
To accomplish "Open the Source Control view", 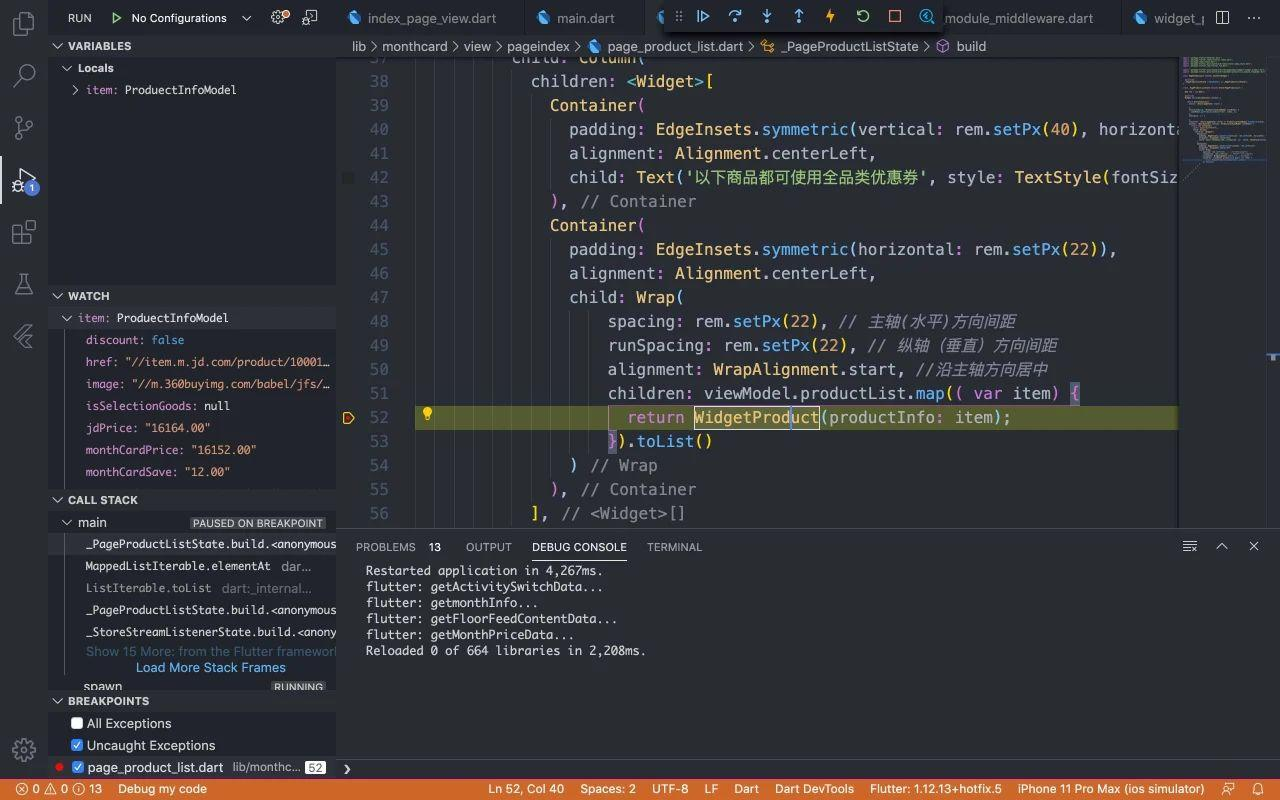I will click(24, 127).
